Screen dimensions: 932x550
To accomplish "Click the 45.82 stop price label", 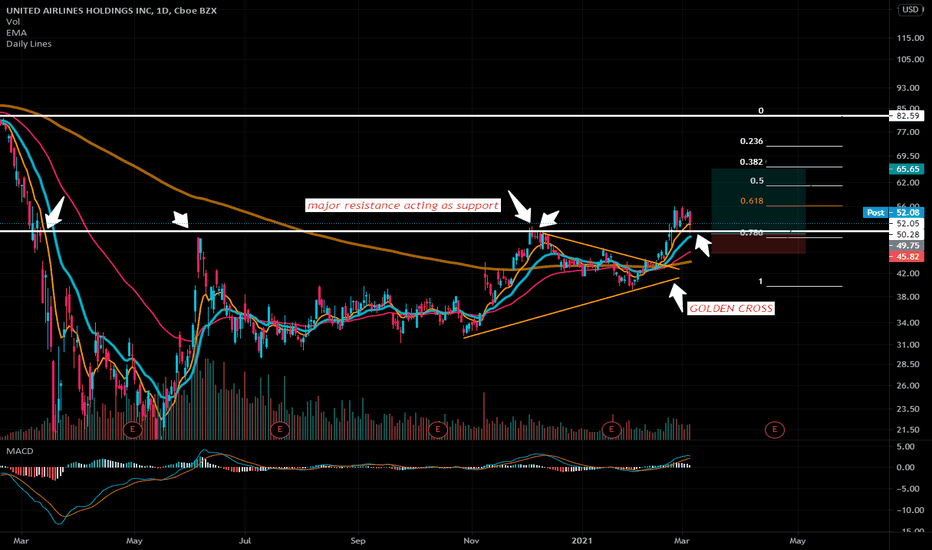I will pos(907,257).
